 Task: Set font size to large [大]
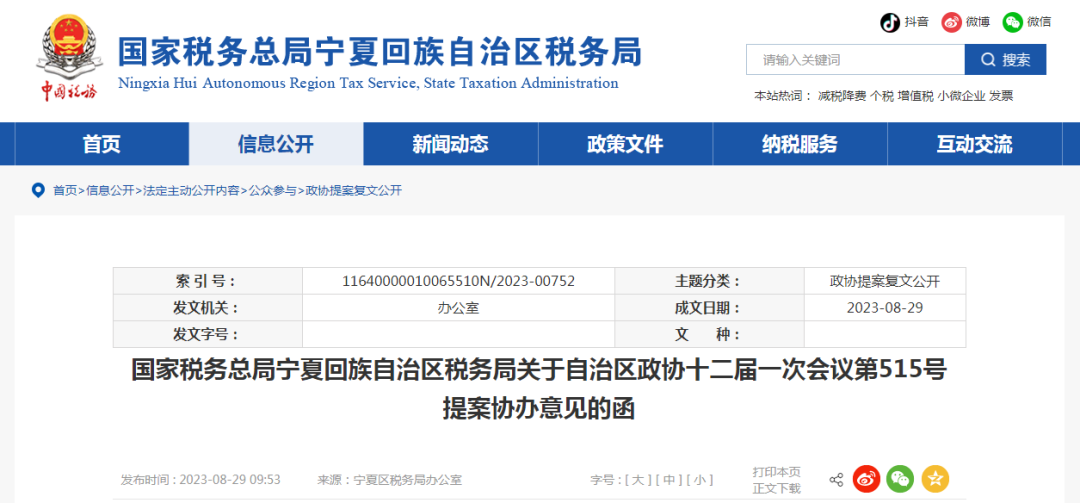(x=635, y=481)
